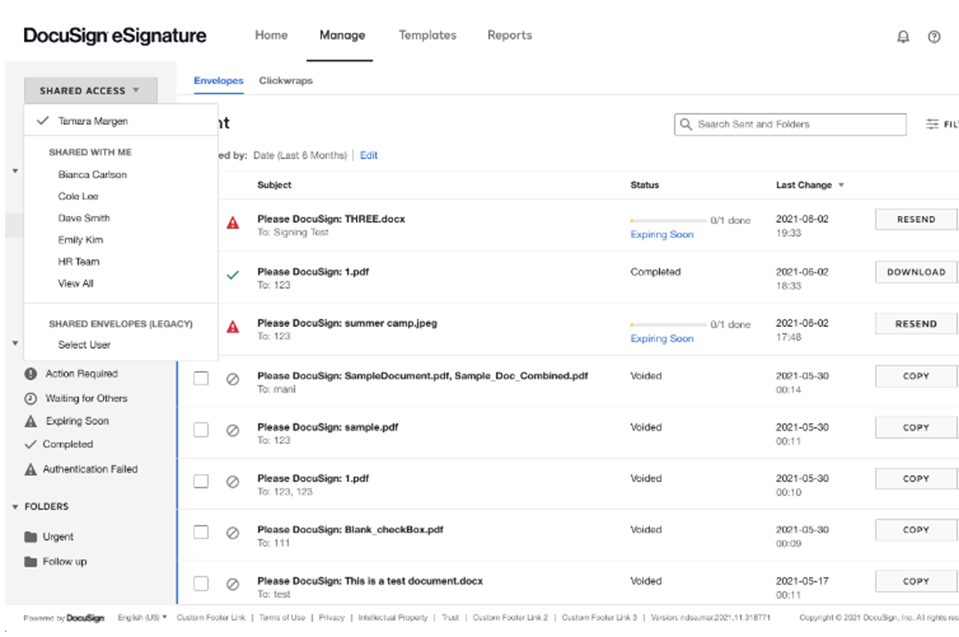The image size is (959, 637).
Task: Click the Completed checkmark icon in sidebar
Action: pos(31,444)
